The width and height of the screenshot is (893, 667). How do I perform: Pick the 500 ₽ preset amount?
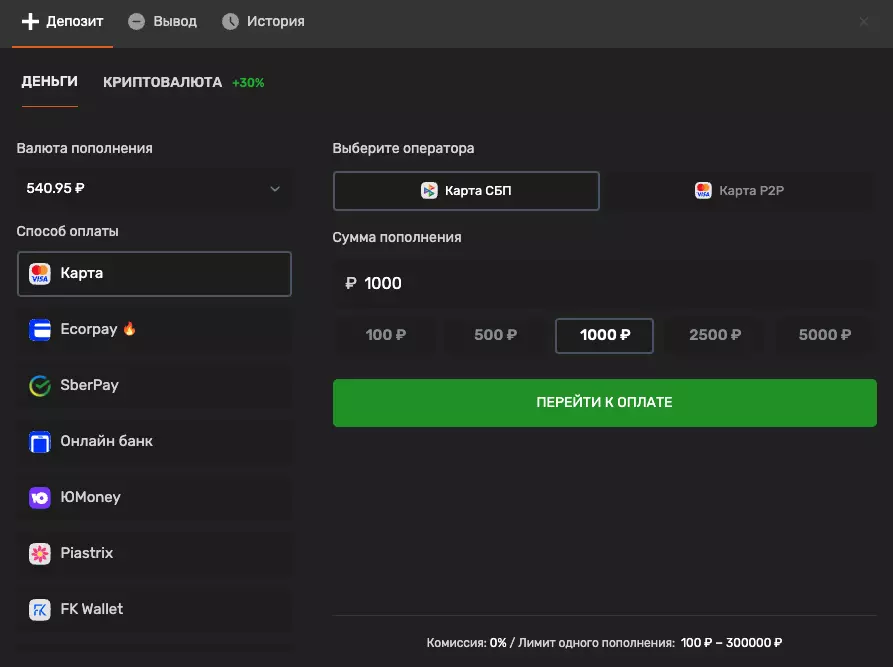495,336
